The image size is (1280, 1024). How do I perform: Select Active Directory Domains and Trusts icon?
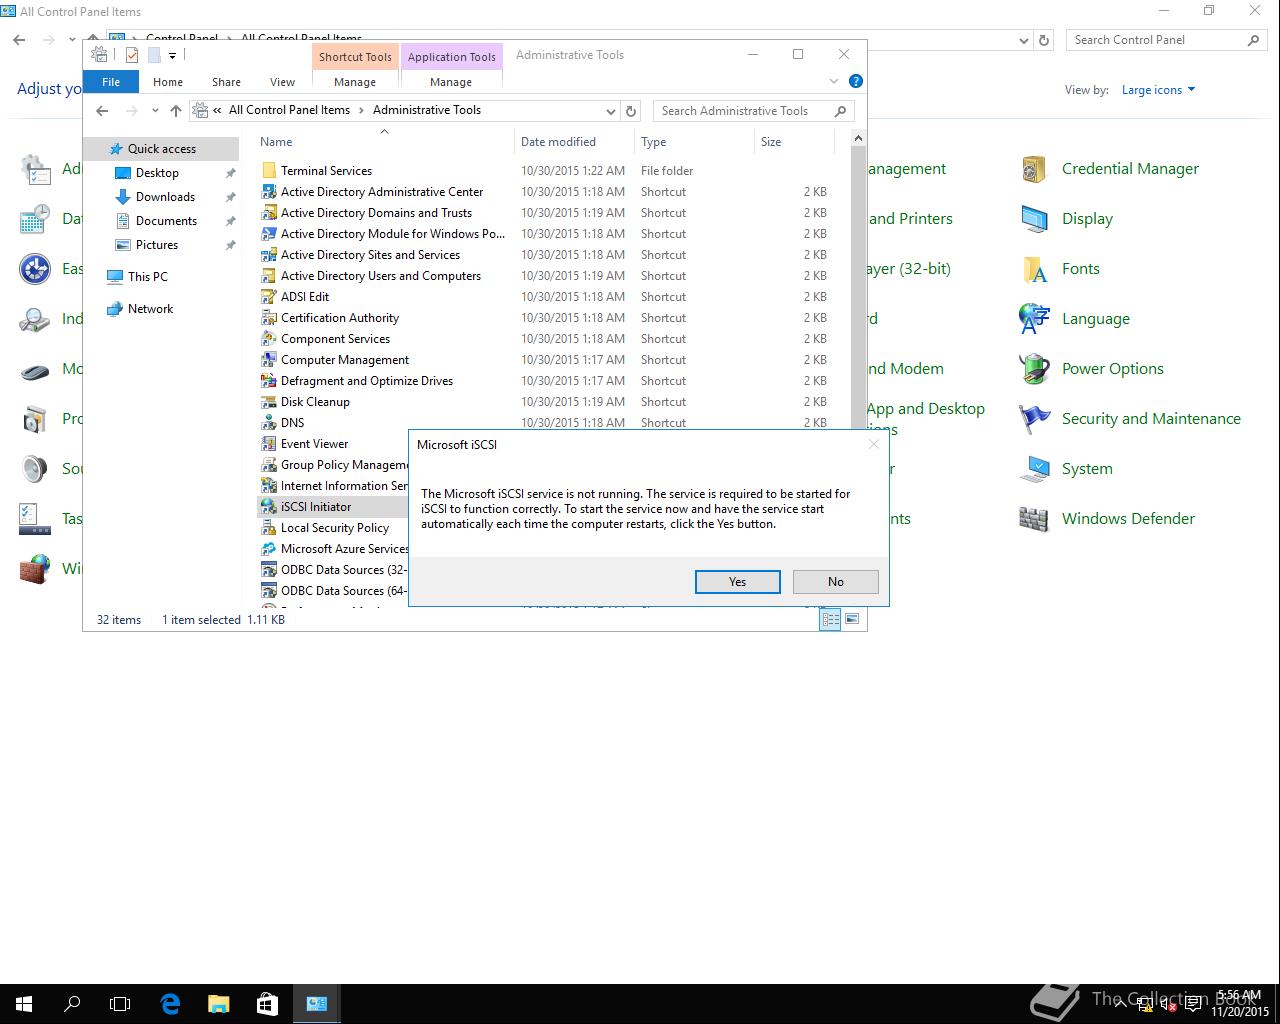269,213
